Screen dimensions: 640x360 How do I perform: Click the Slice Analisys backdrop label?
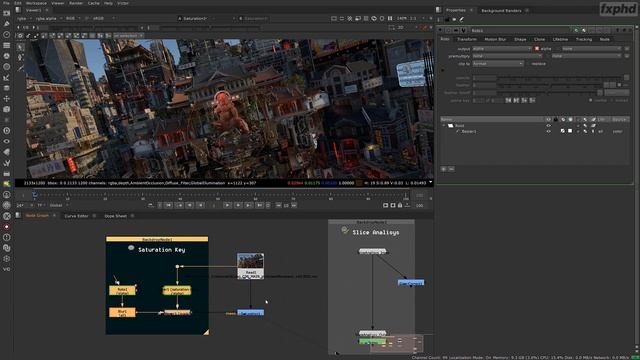[376, 232]
